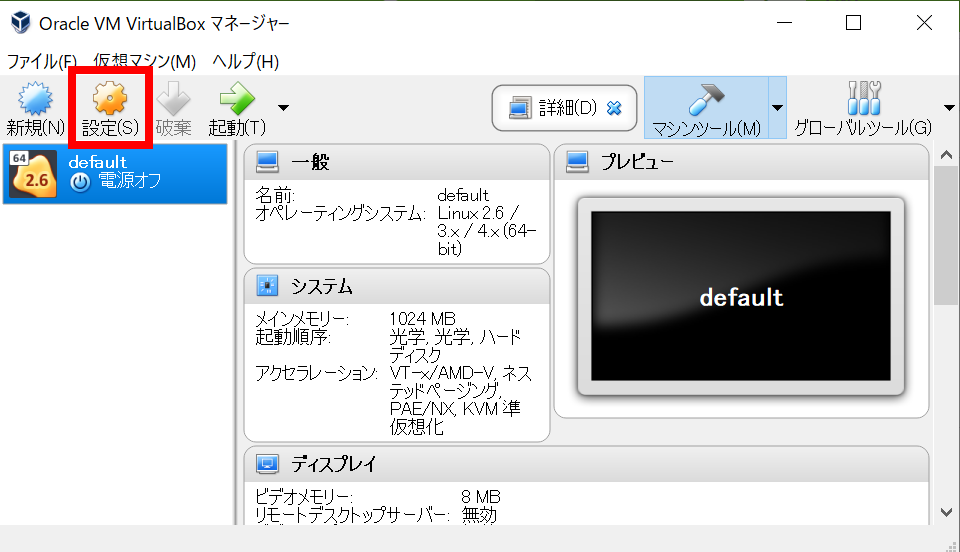The width and height of the screenshot is (960, 552).
Task: Click the Display section screen icon
Action: pyautogui.click(x=268, y=464)
